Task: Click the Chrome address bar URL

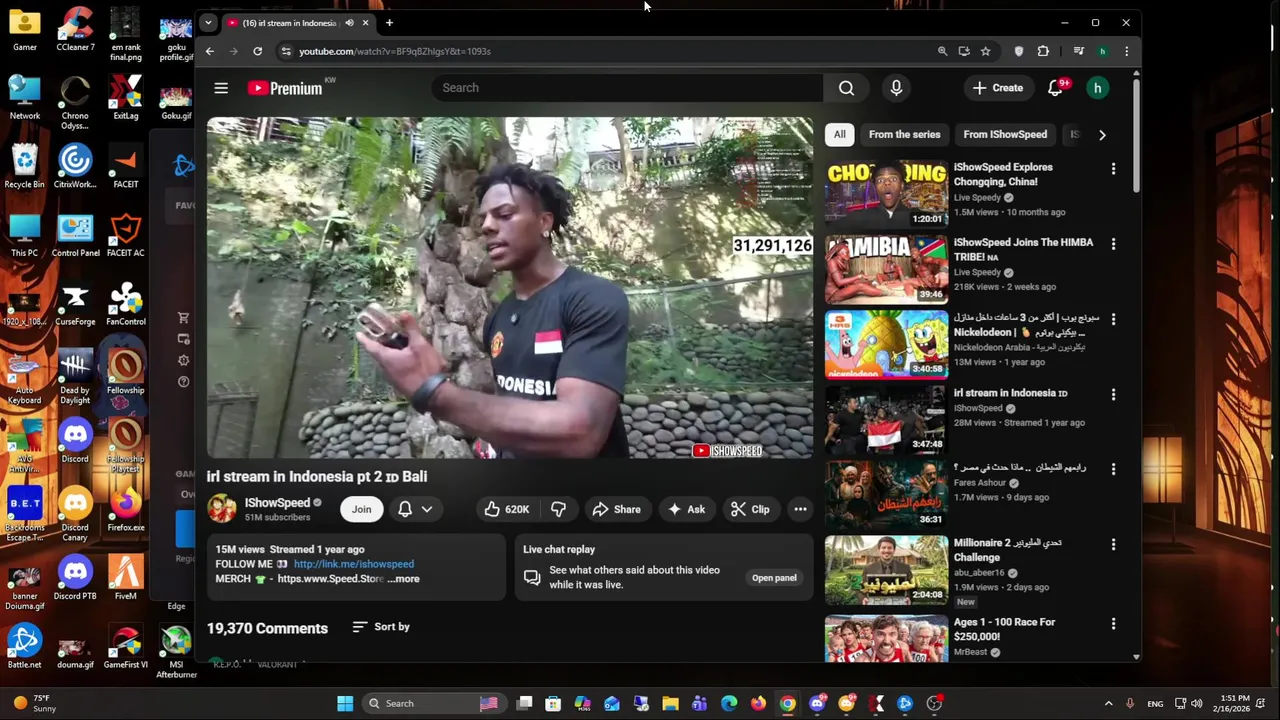Action: [x=394, y=51]
